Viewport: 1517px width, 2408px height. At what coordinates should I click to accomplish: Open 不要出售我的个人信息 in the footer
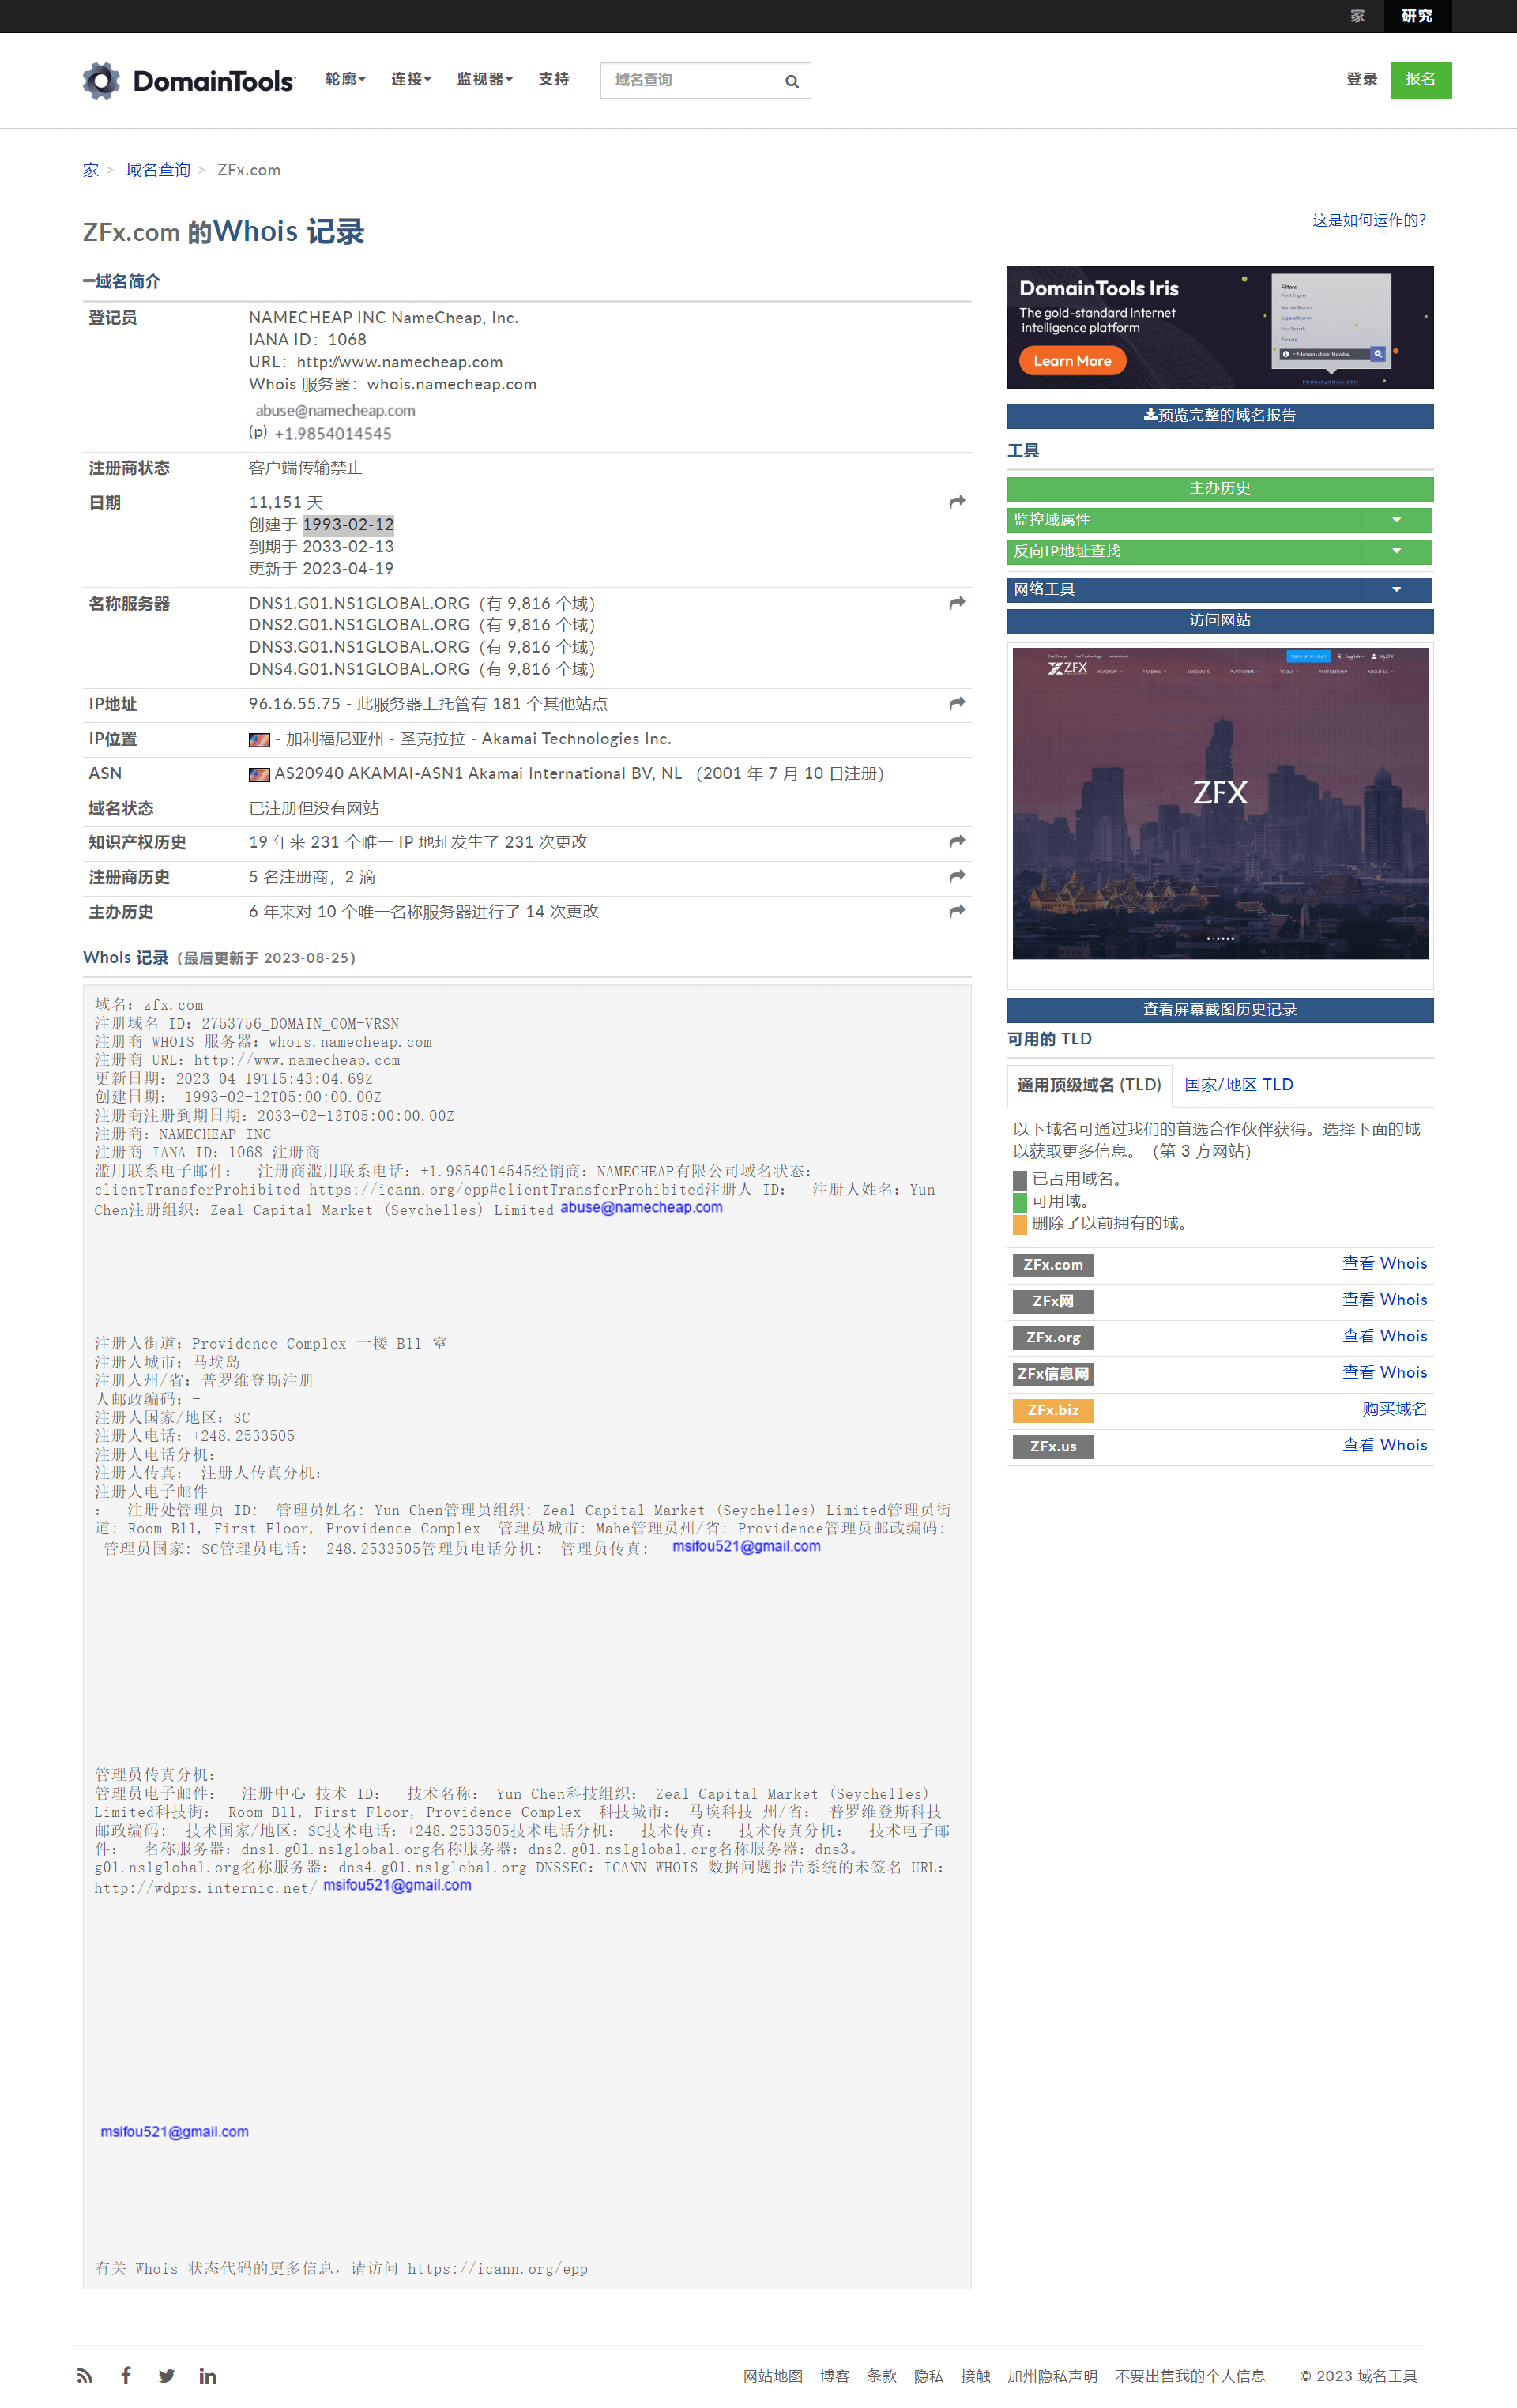pyautogui.click(x=1190, y=2376)
